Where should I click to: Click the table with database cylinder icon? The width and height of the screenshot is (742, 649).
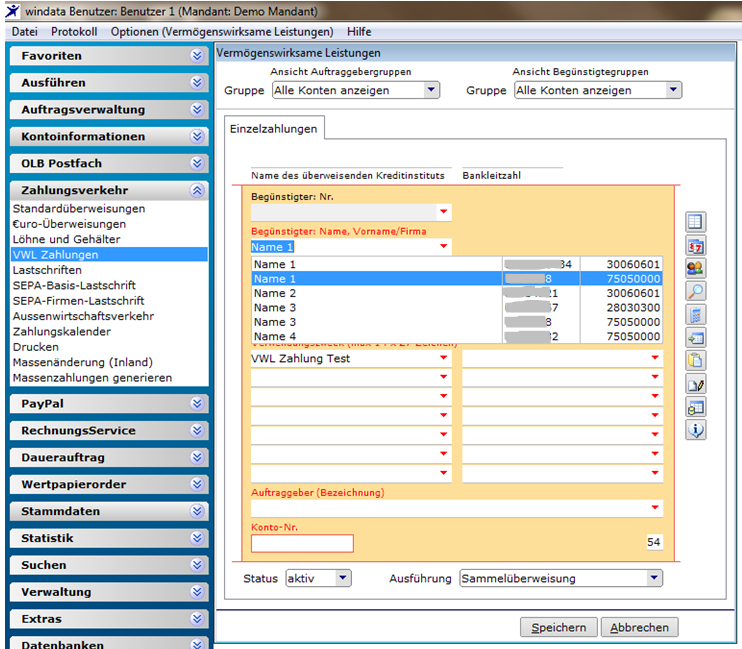click(696, 407)
